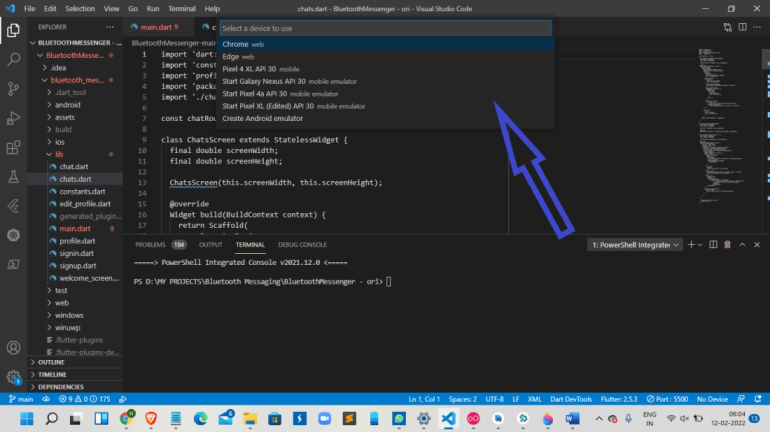
Task: Split the terminal panel
Action: pyautogui.click(x=713, y=244)
